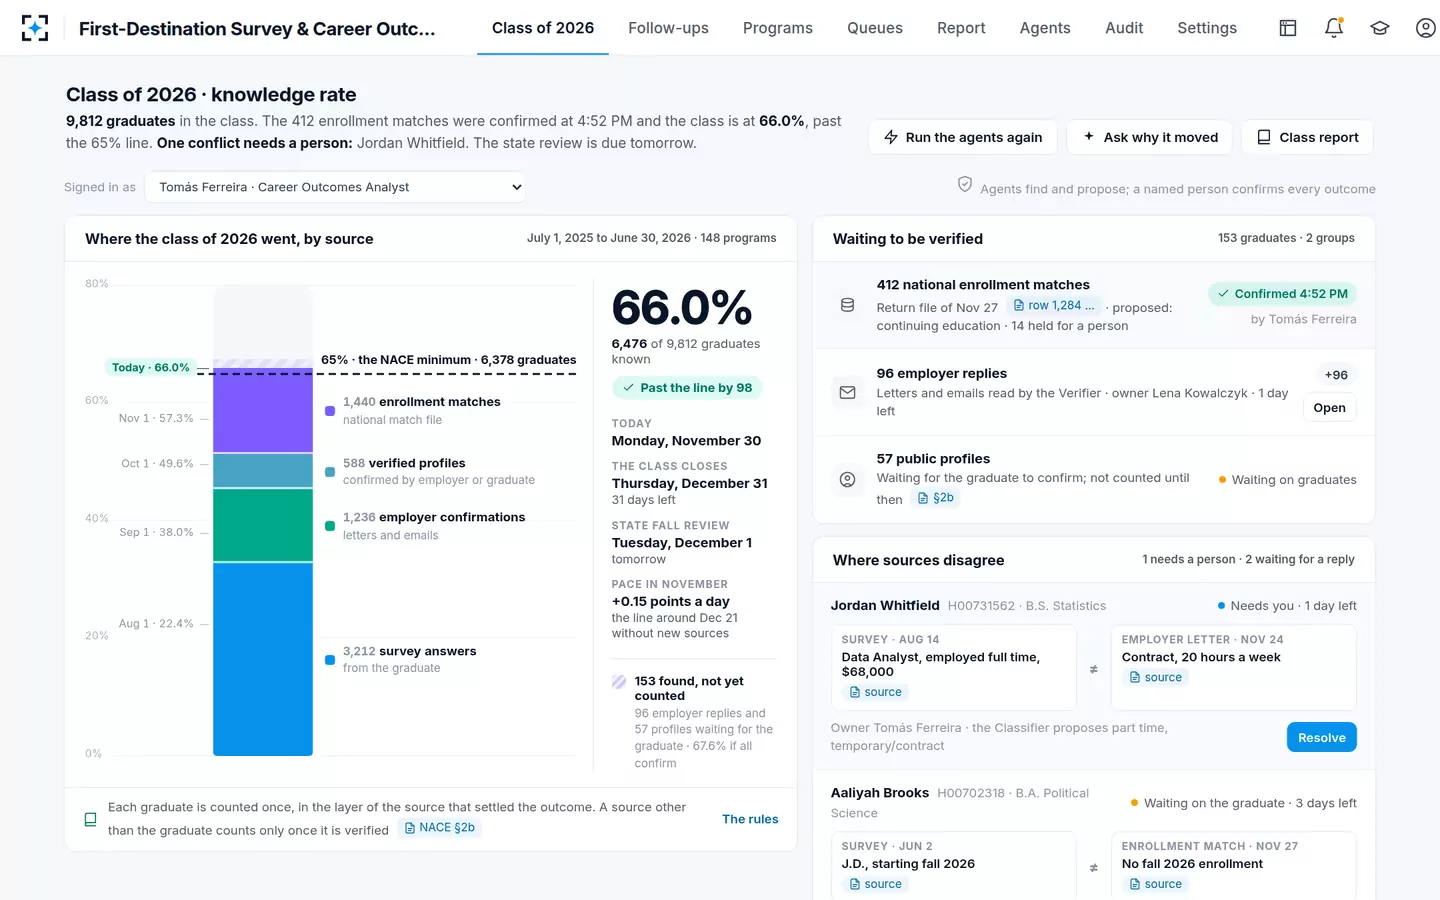Click the Confirmed 4:52 PM badge
This screenshot has height=900, width=1440.
(1282, 294)
